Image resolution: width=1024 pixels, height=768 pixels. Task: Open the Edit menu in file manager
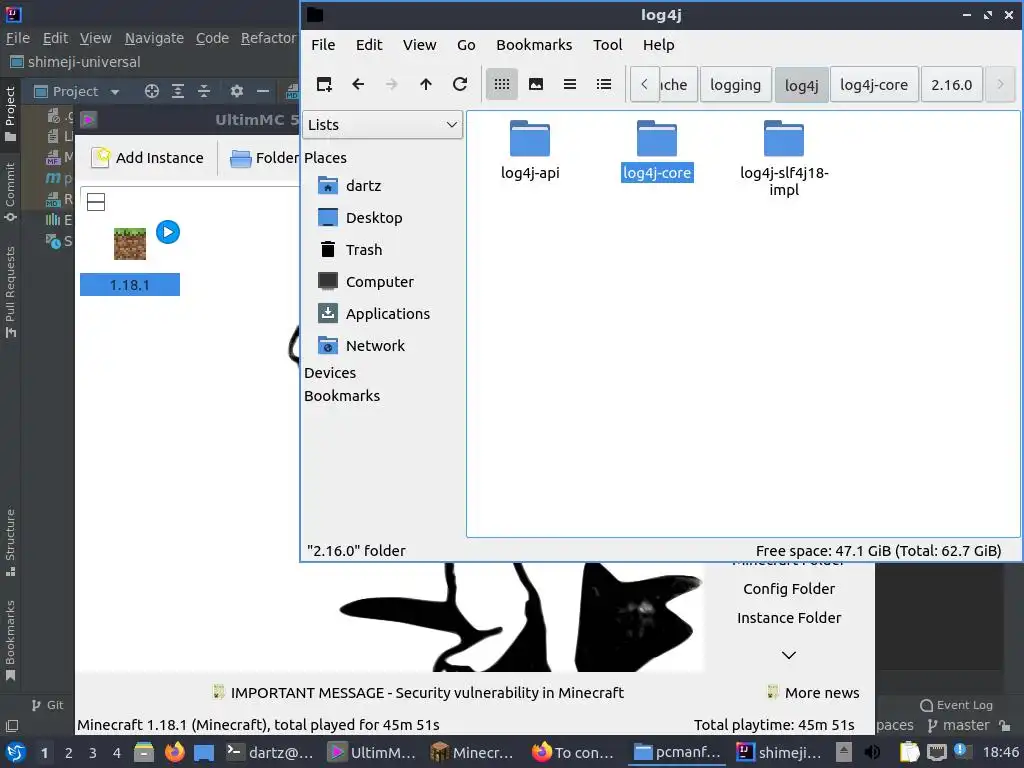coord(368,45)
